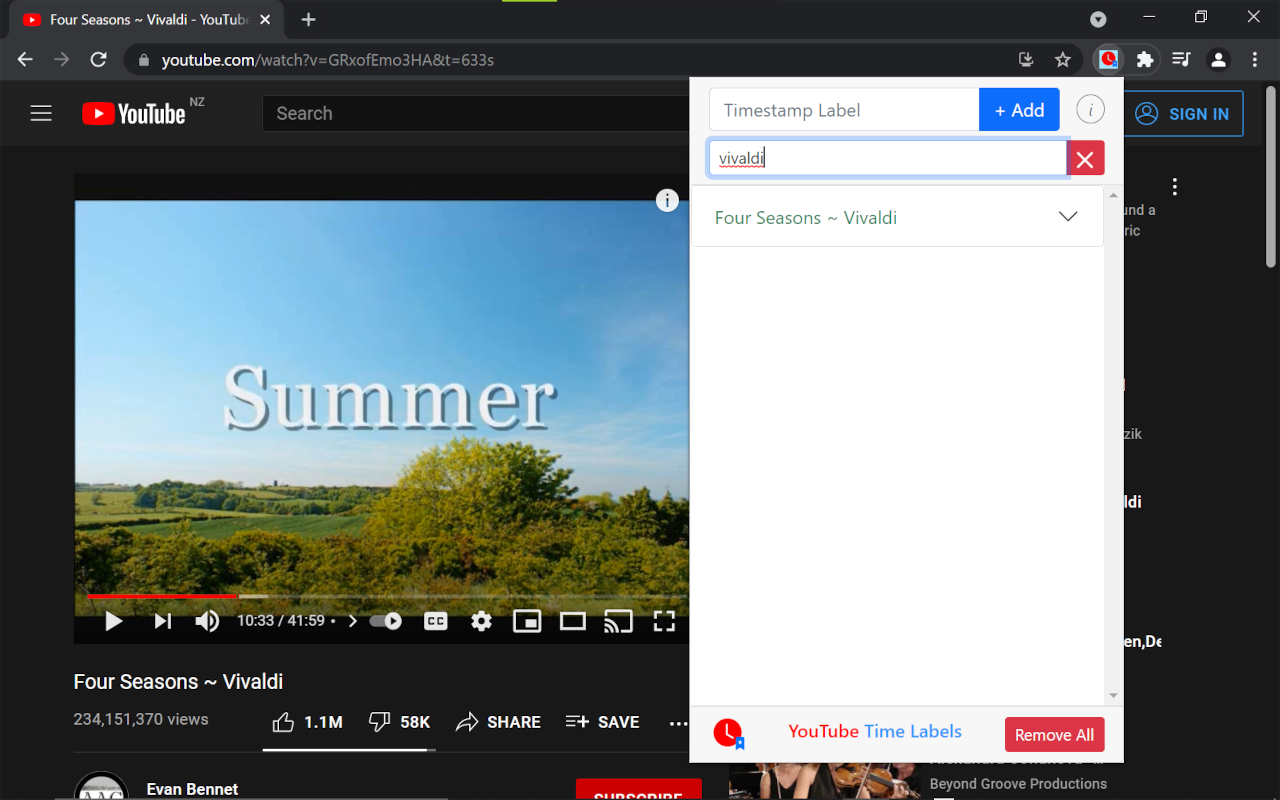
Task: Toggle autoplay switch in player
Action: coord(386,622)
